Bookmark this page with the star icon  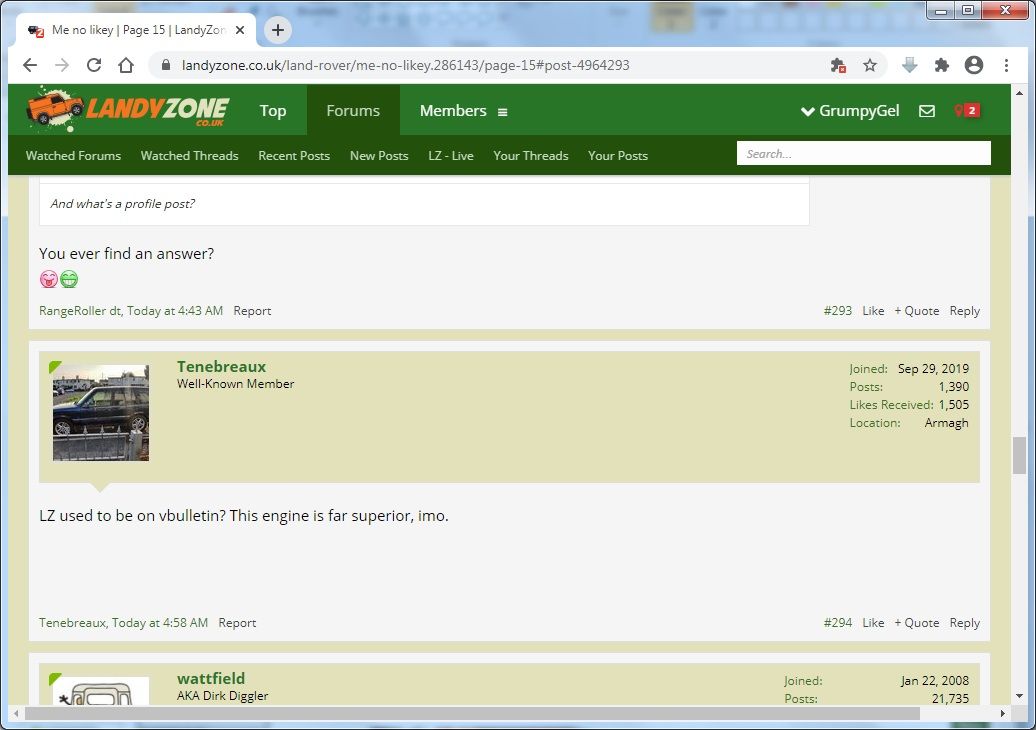870,65
